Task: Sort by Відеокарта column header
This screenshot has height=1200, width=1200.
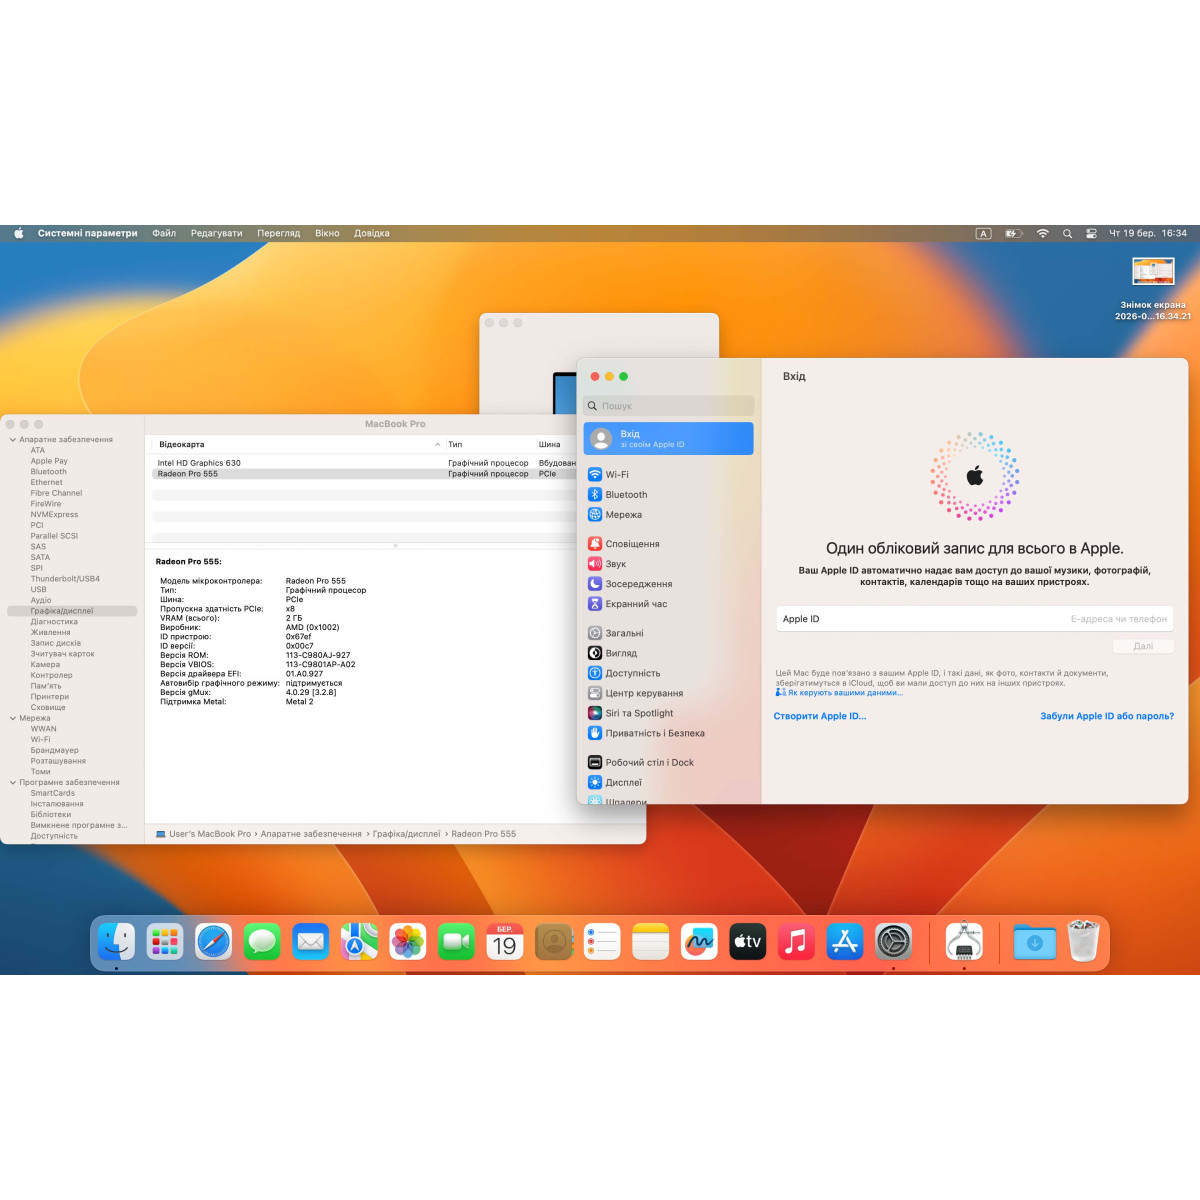Action: click(x=298, y=444)
